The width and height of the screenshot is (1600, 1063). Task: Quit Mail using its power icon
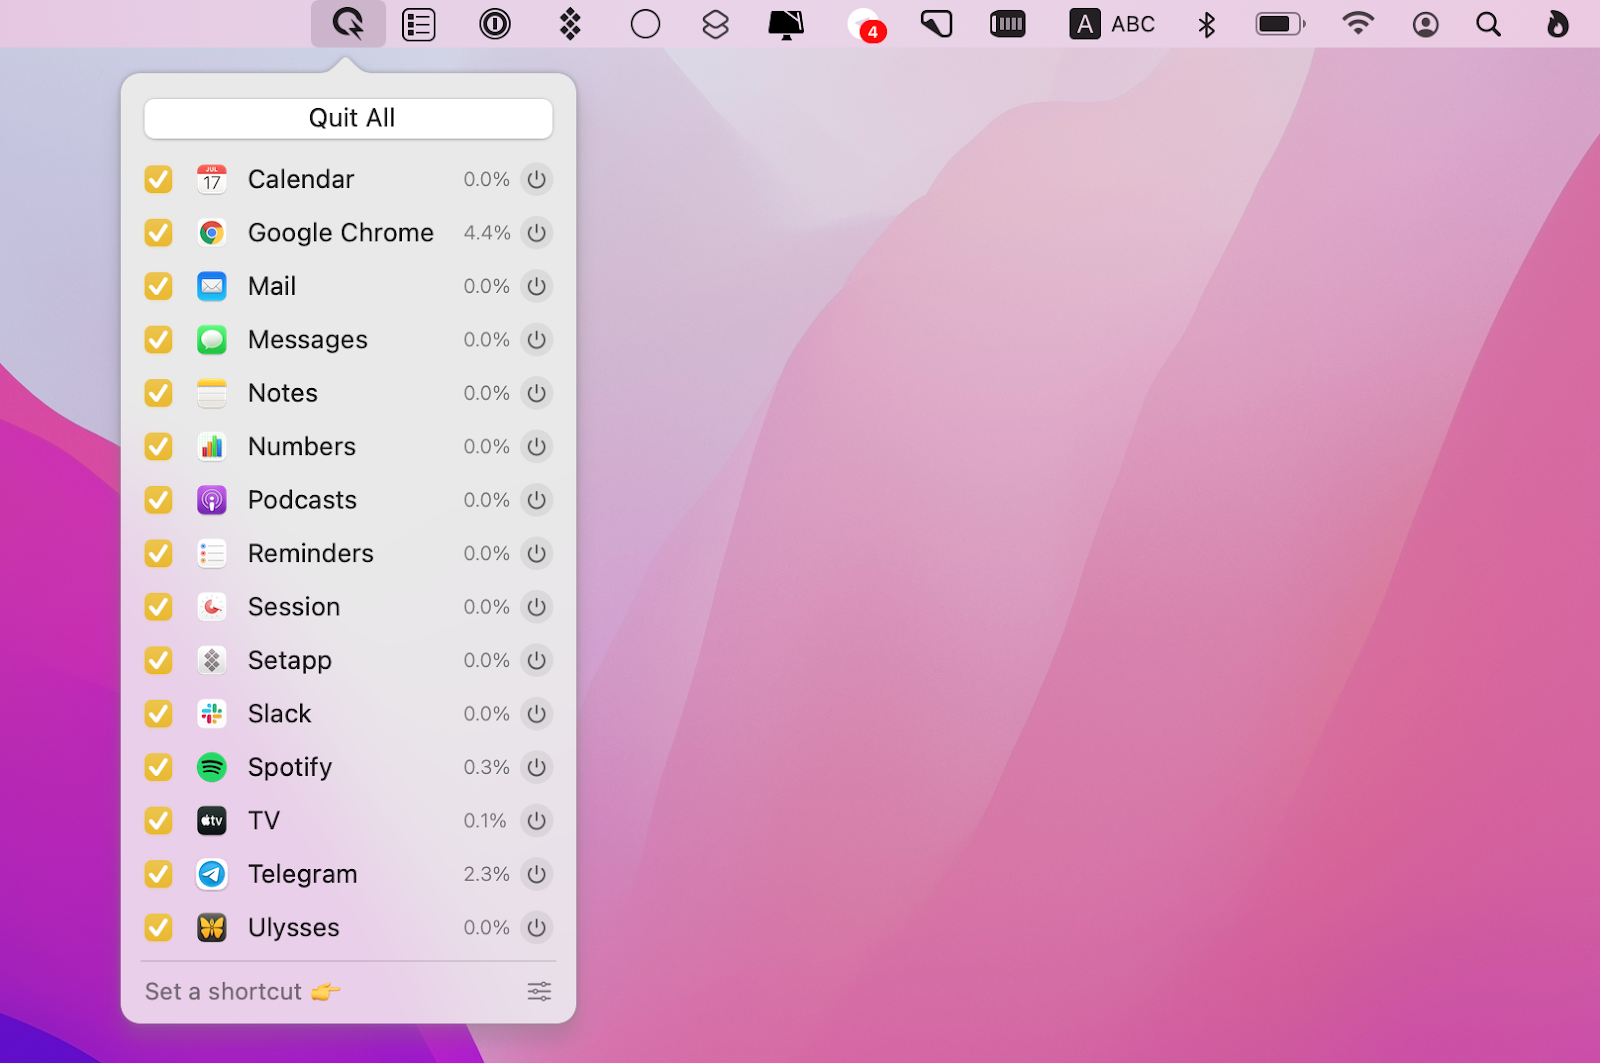[537, 286]
